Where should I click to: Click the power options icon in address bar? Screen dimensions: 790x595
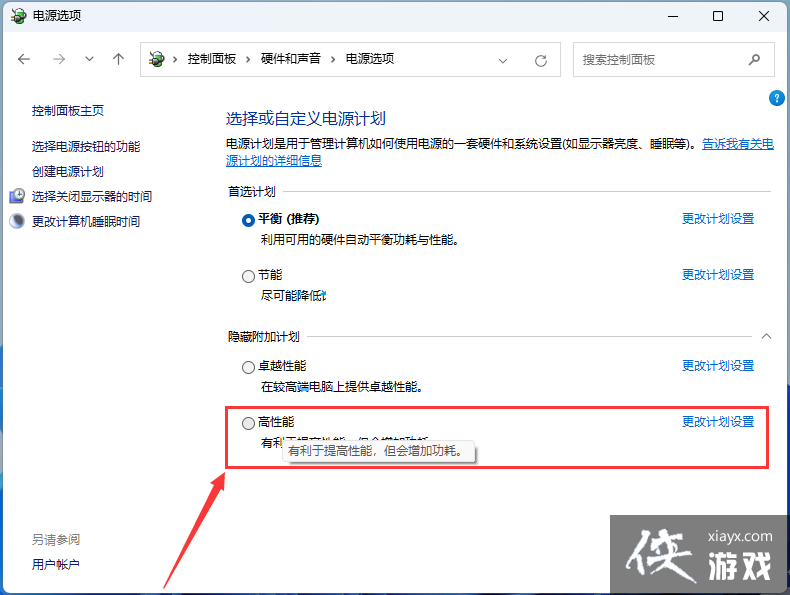click(157, 59)
